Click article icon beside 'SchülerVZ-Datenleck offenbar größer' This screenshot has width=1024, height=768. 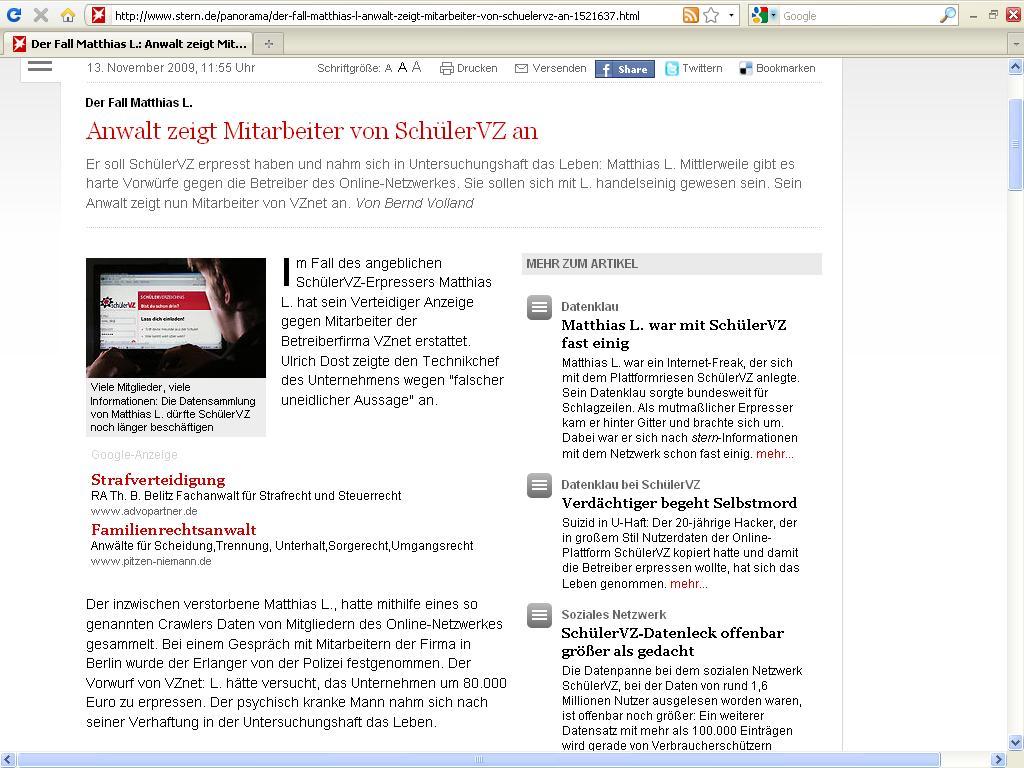click(x=539, y=615)
